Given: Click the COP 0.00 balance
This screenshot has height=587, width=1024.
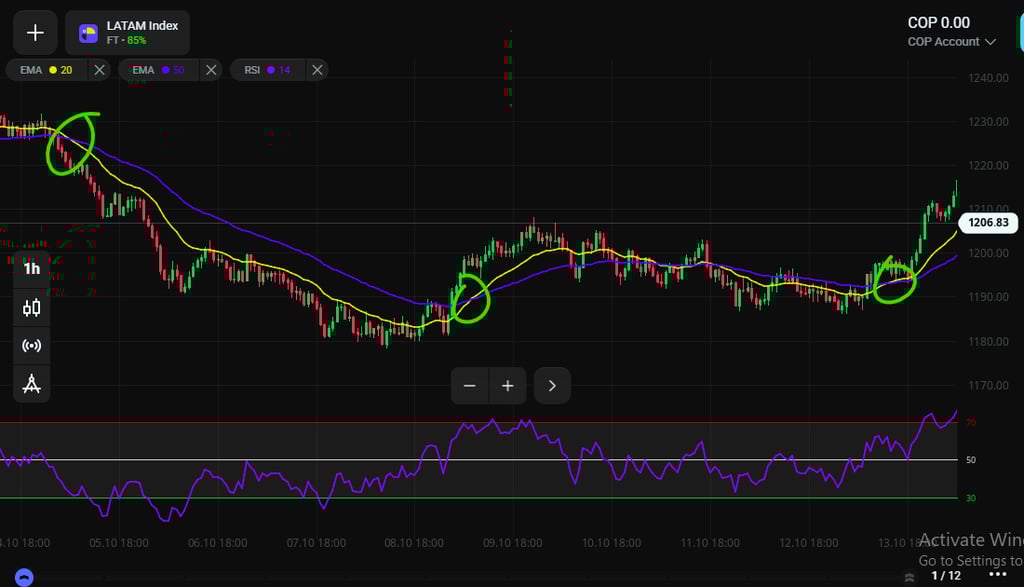Looking at the screenshot, I should point(938,23).
